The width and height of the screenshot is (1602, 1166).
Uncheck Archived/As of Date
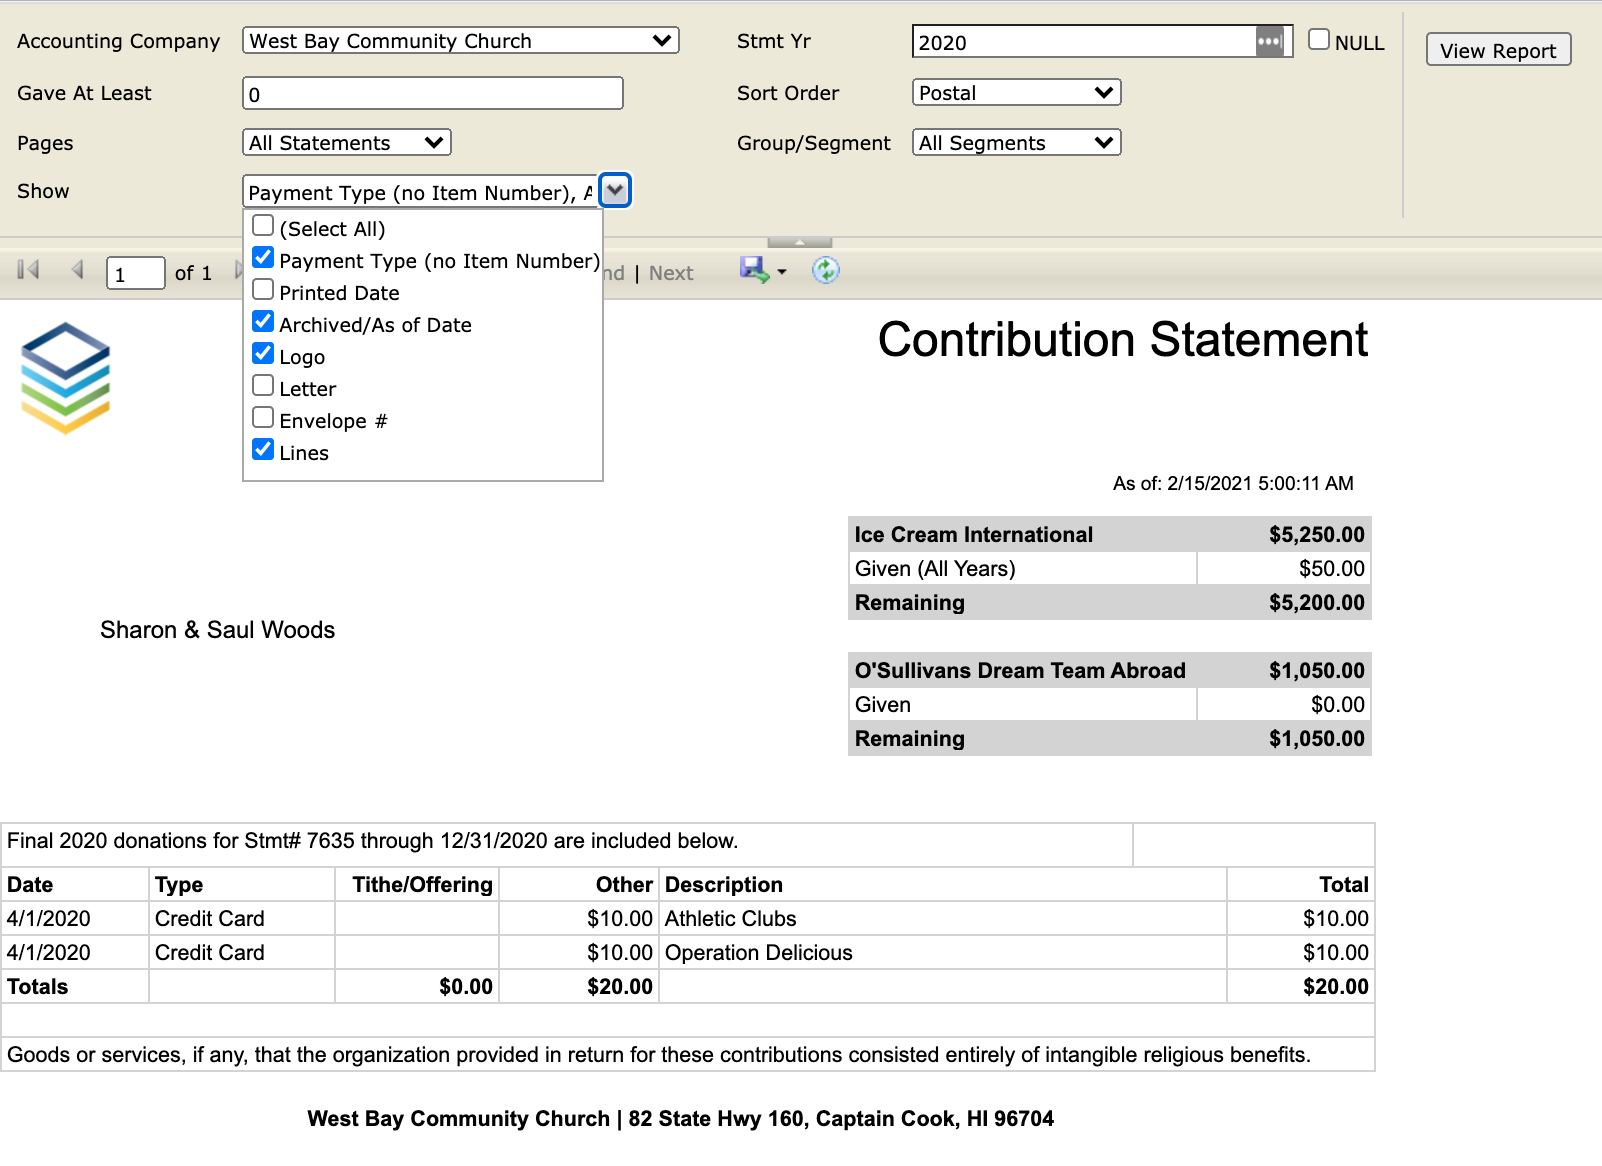click(x=263, y=322)
